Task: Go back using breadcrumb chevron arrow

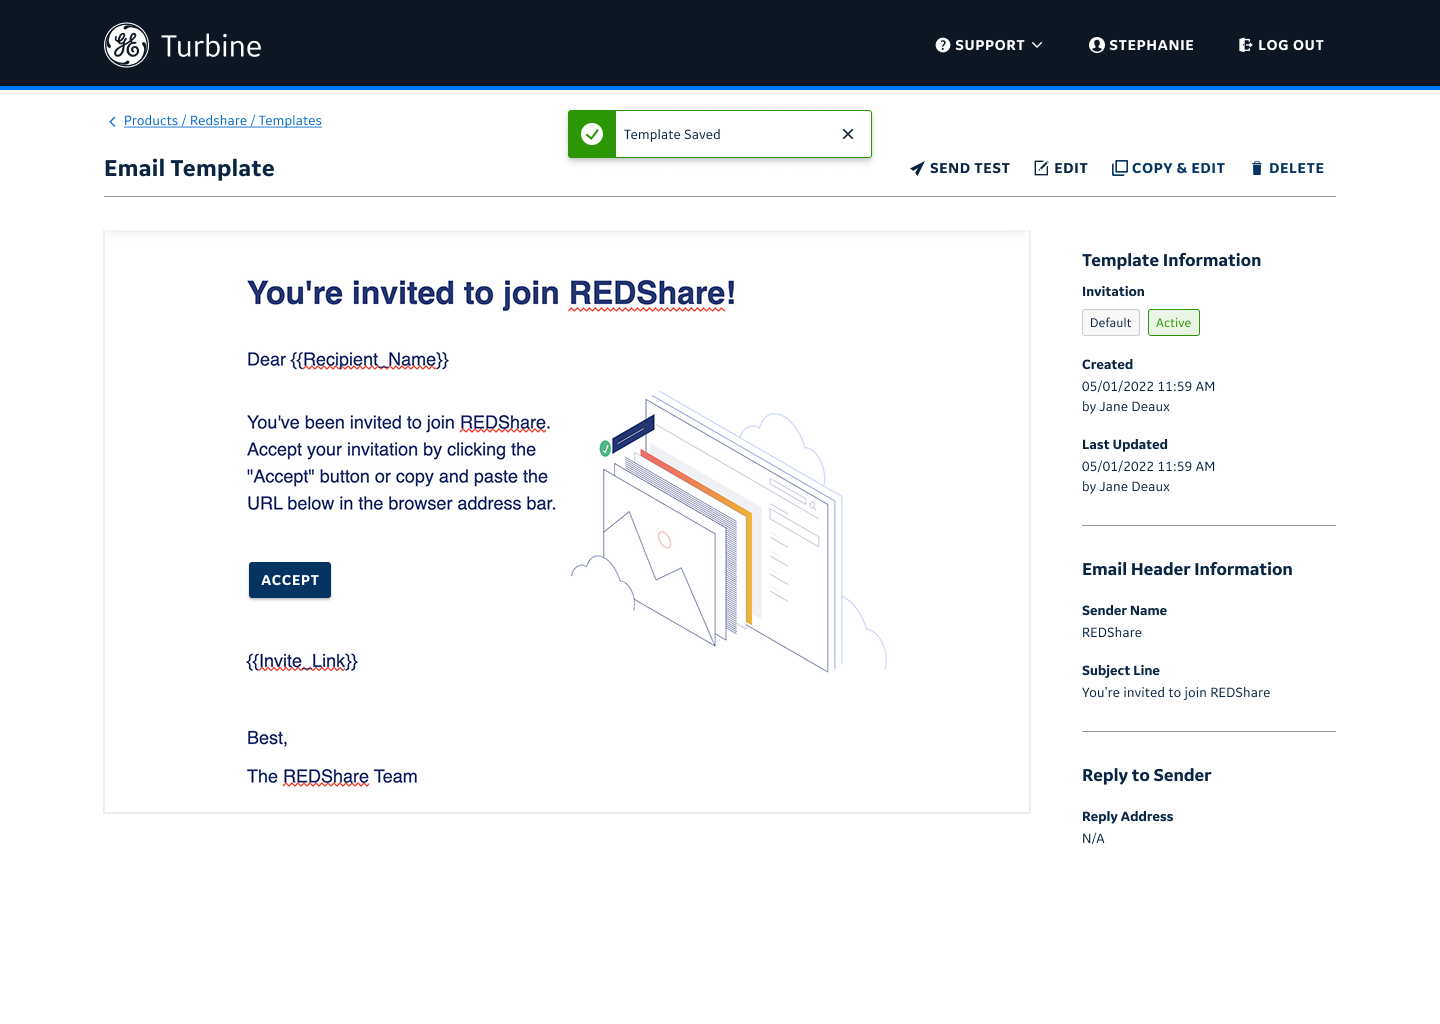Action: point(112,122)
